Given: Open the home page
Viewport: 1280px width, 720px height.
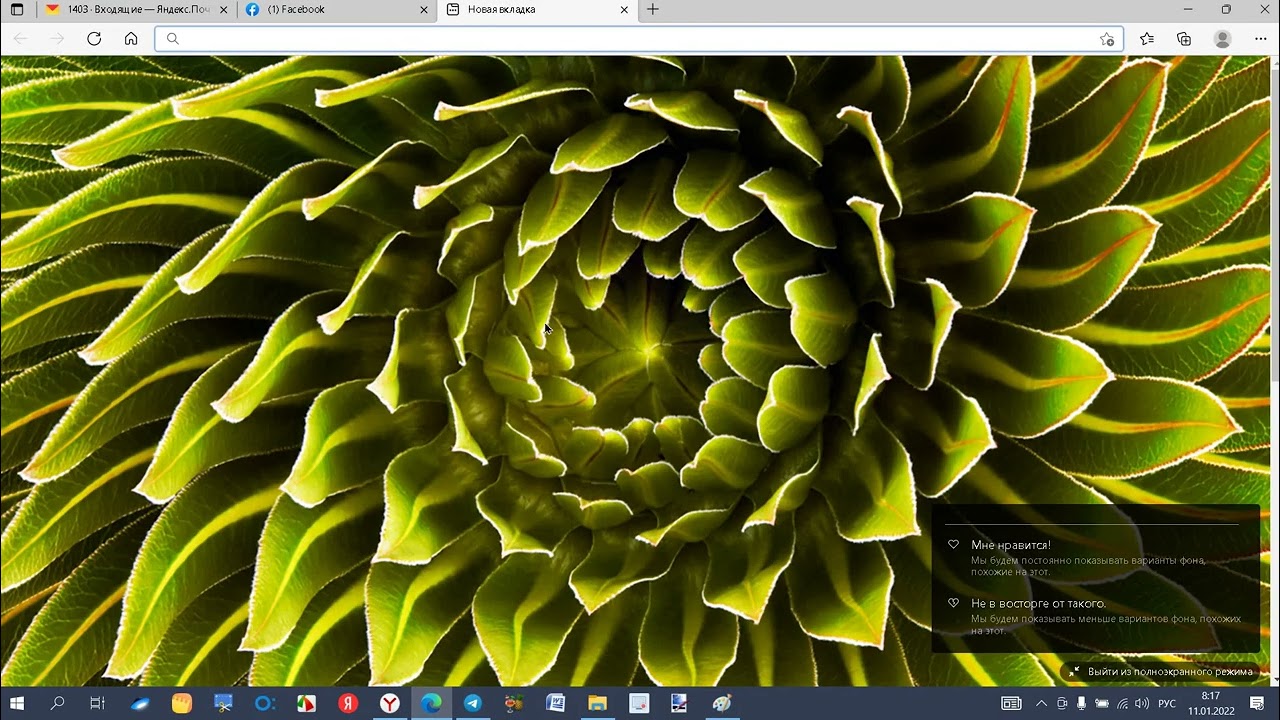Looking at the screenshot, I should point(131,39).
